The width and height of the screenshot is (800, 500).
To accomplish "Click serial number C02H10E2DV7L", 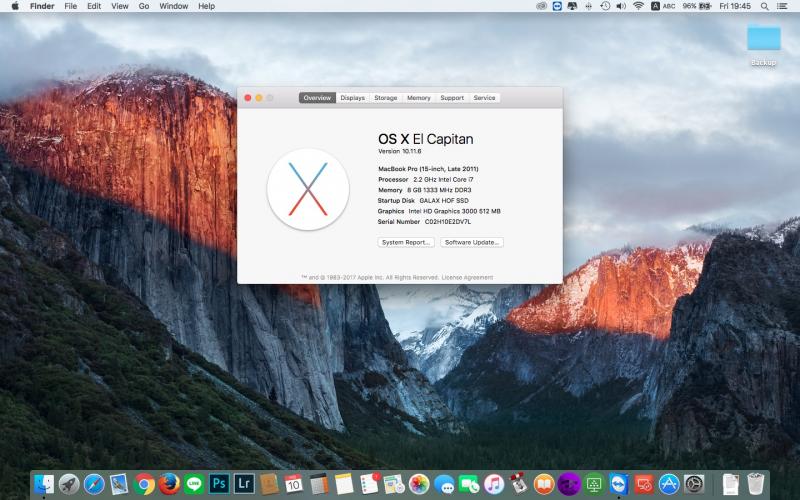I will (448, 221).
